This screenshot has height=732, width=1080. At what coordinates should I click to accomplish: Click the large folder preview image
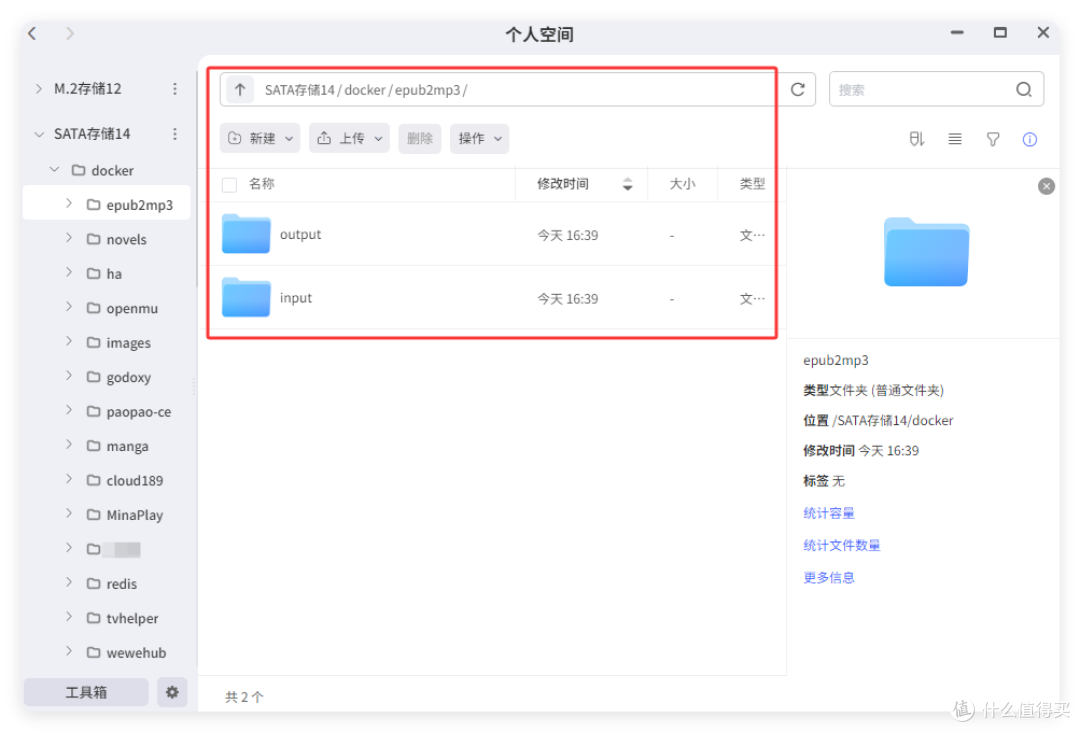pyautogui.click(x=926, y=252)
